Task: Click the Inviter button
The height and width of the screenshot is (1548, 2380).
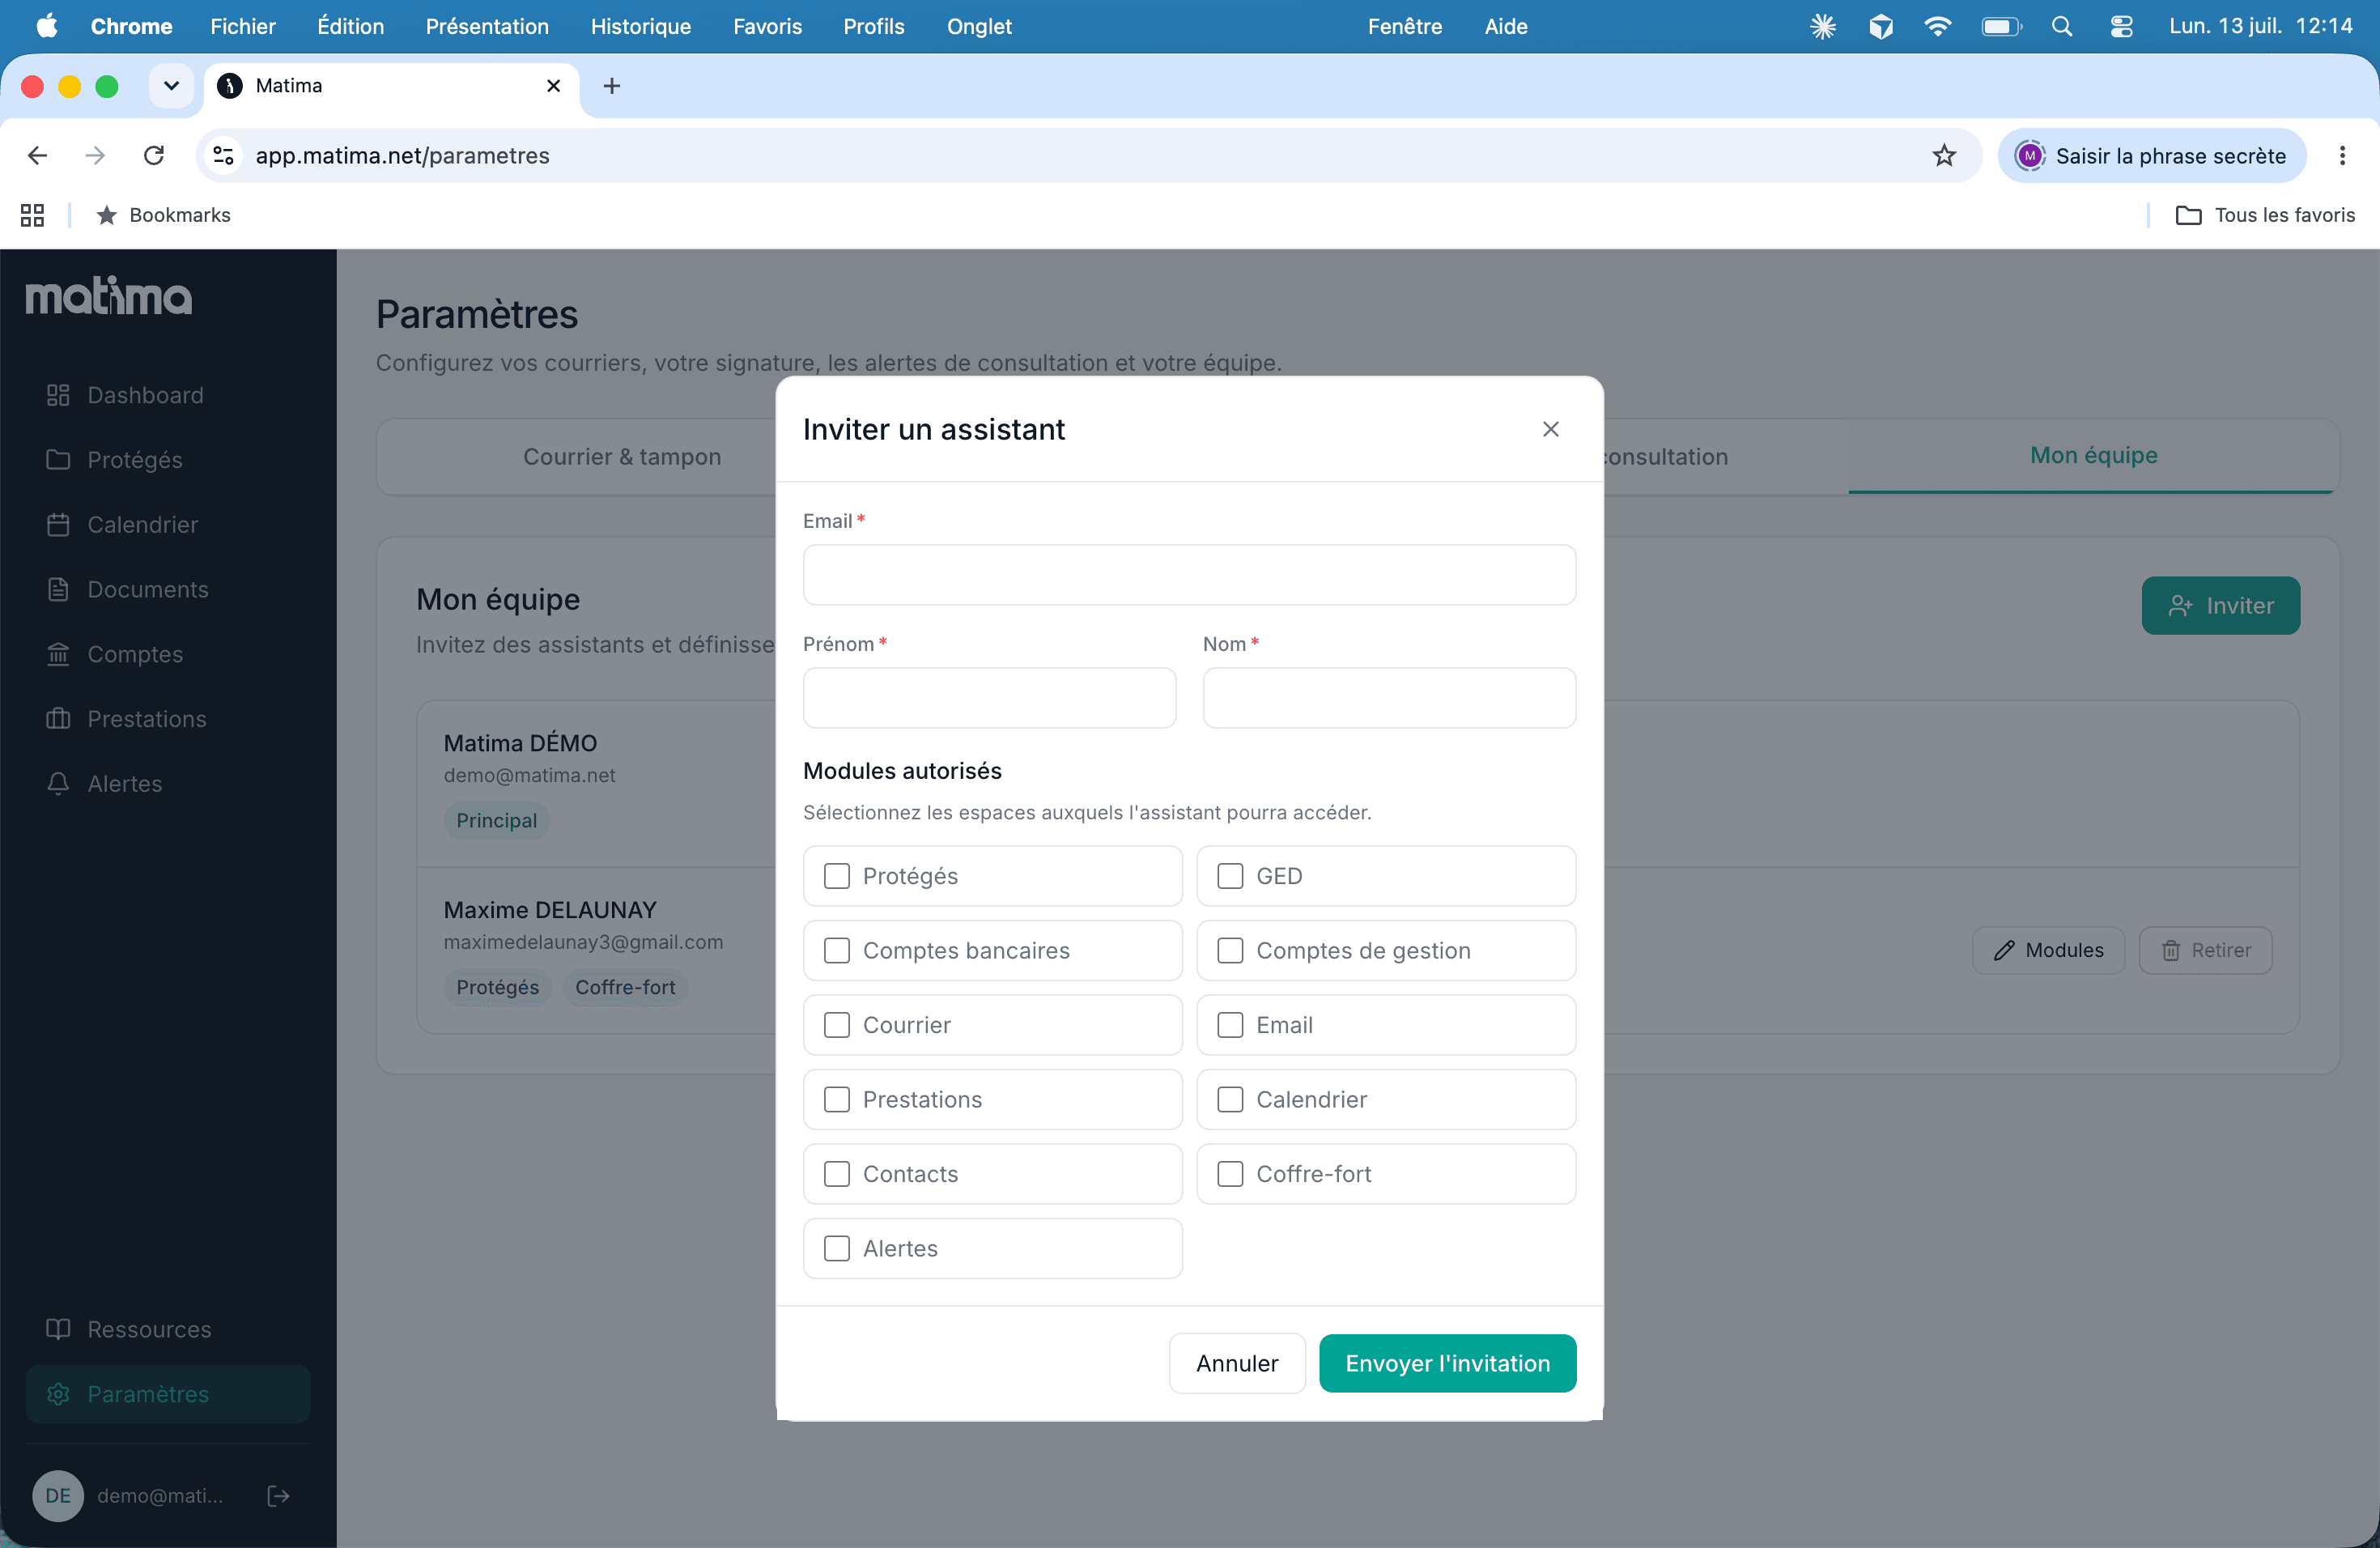Action: click(x=2220, y=605)
